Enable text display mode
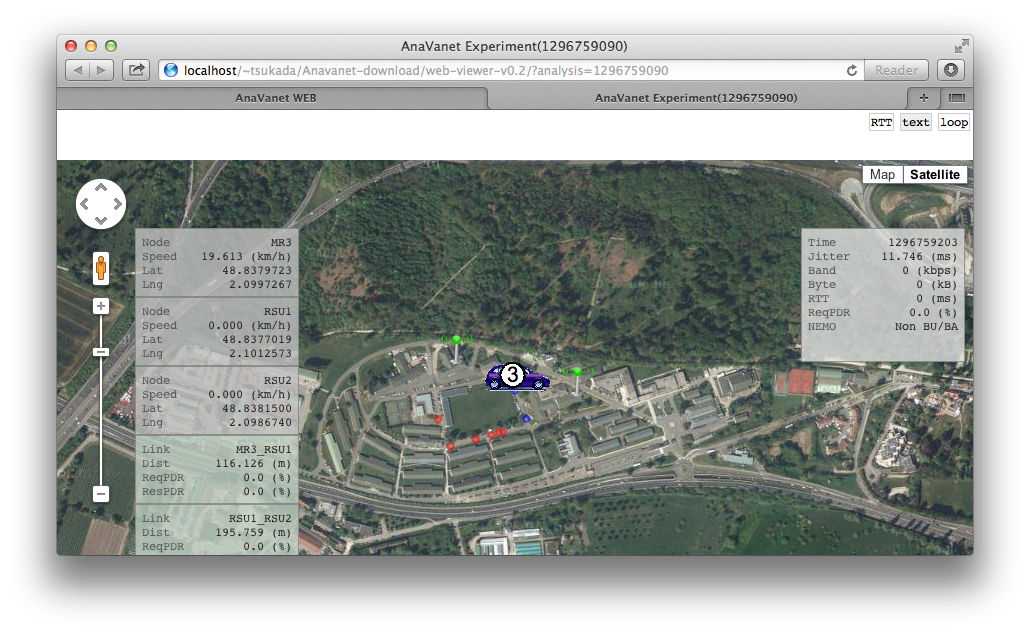 click(915, 122)
